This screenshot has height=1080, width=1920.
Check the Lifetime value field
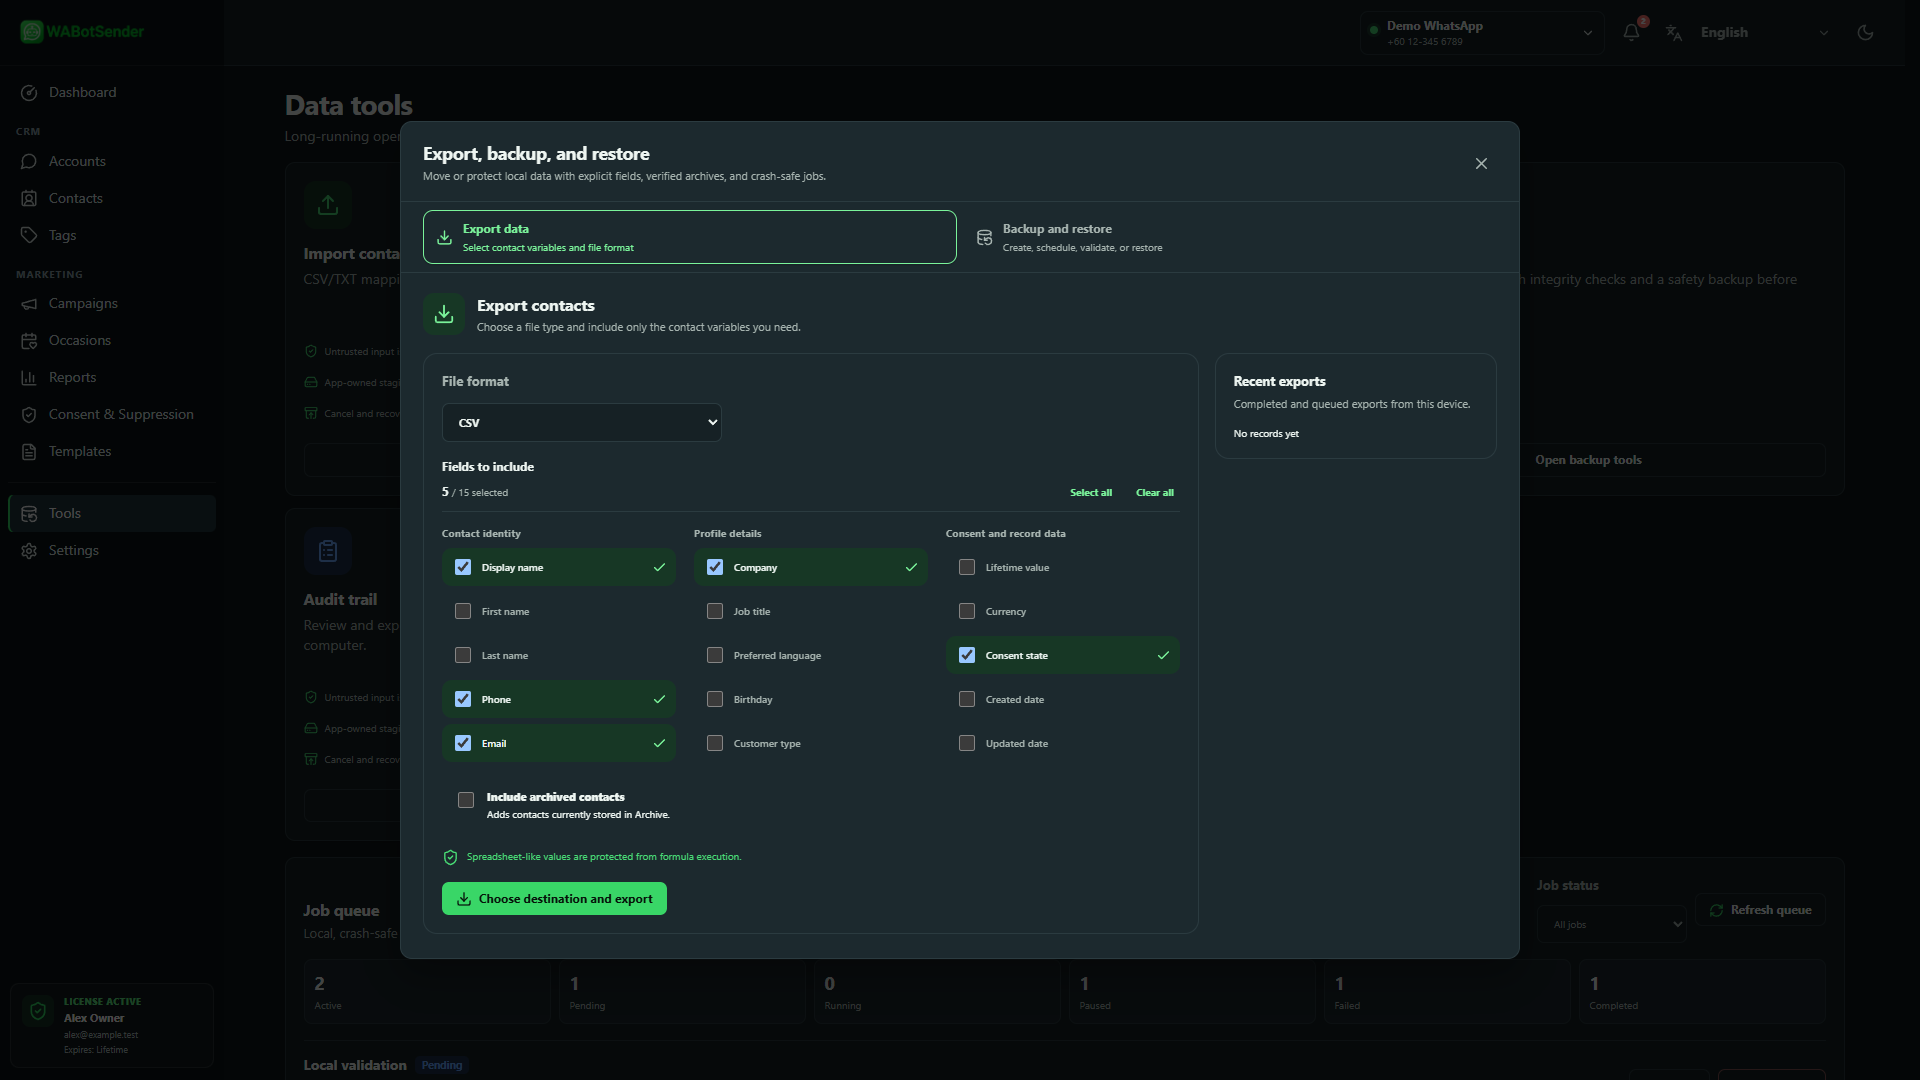(x=967, y=567)
